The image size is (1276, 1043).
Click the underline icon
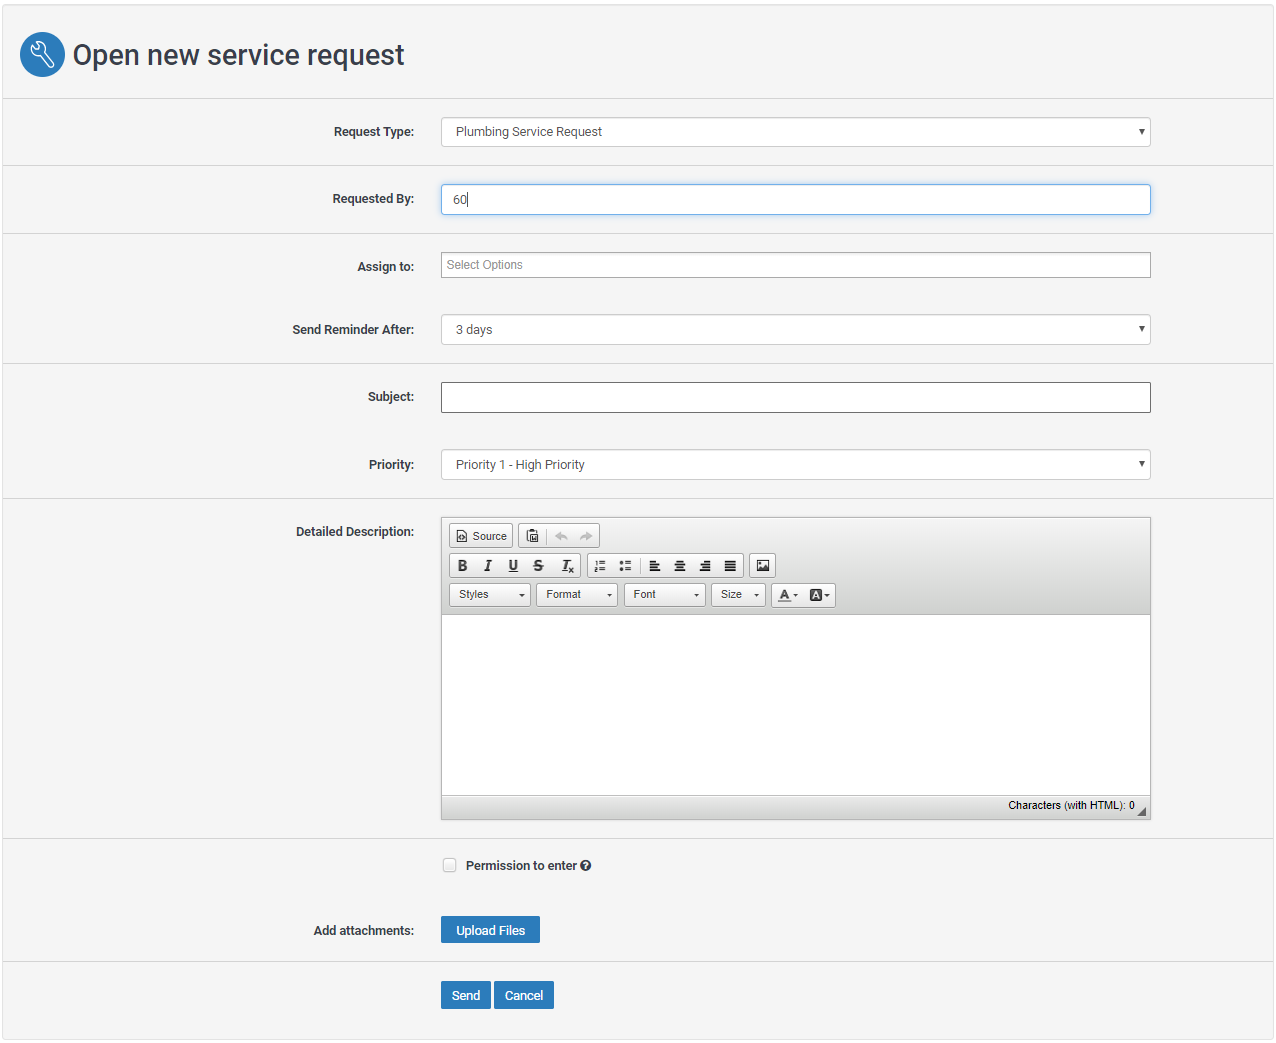pyautogui.click(x=513, y=566)
